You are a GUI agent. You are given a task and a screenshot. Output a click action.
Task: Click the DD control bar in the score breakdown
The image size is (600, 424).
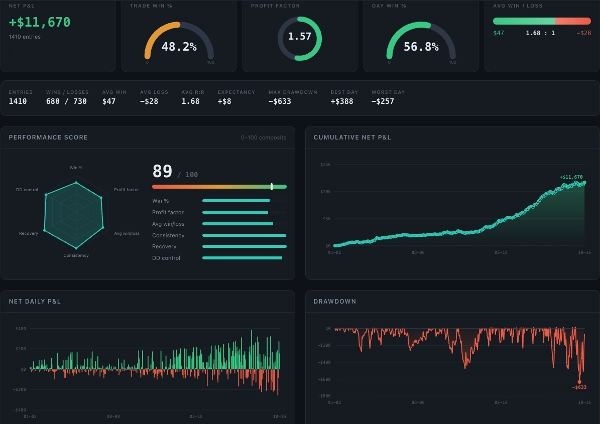pos(245,258)
